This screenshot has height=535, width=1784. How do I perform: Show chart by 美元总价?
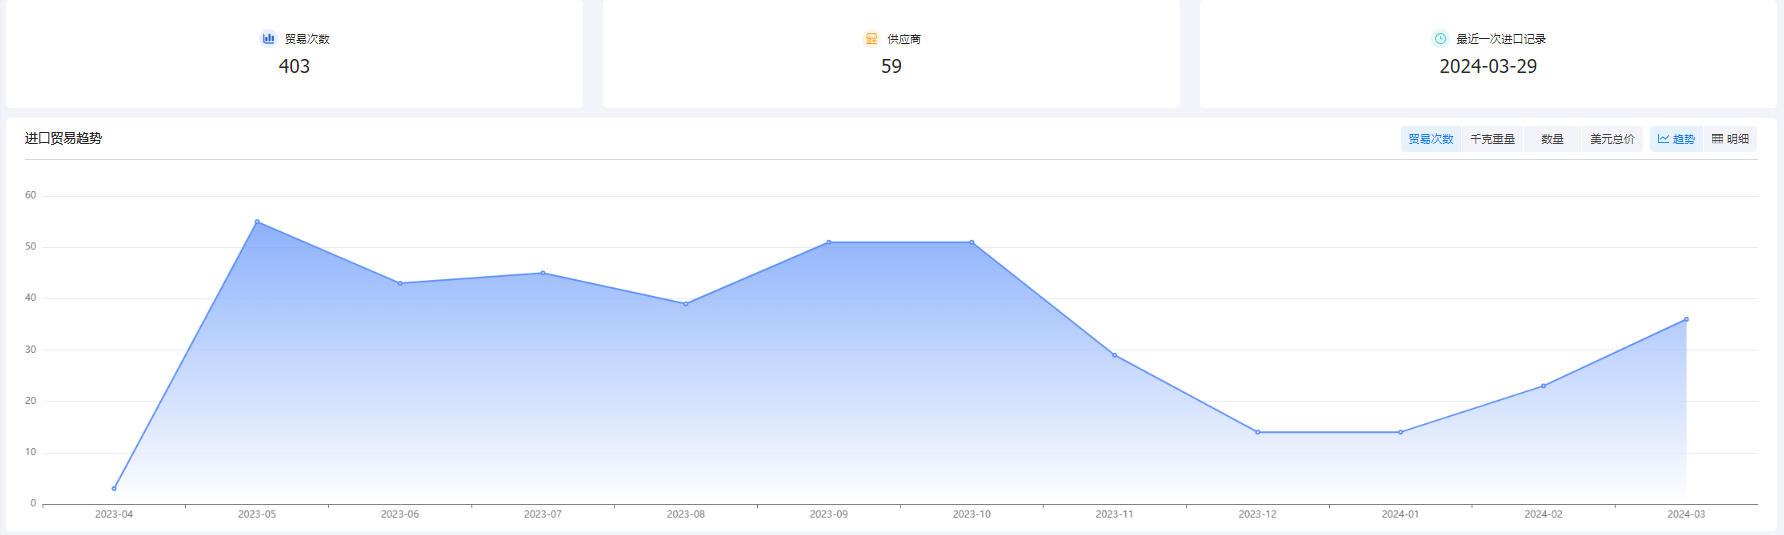[1612, 139]
